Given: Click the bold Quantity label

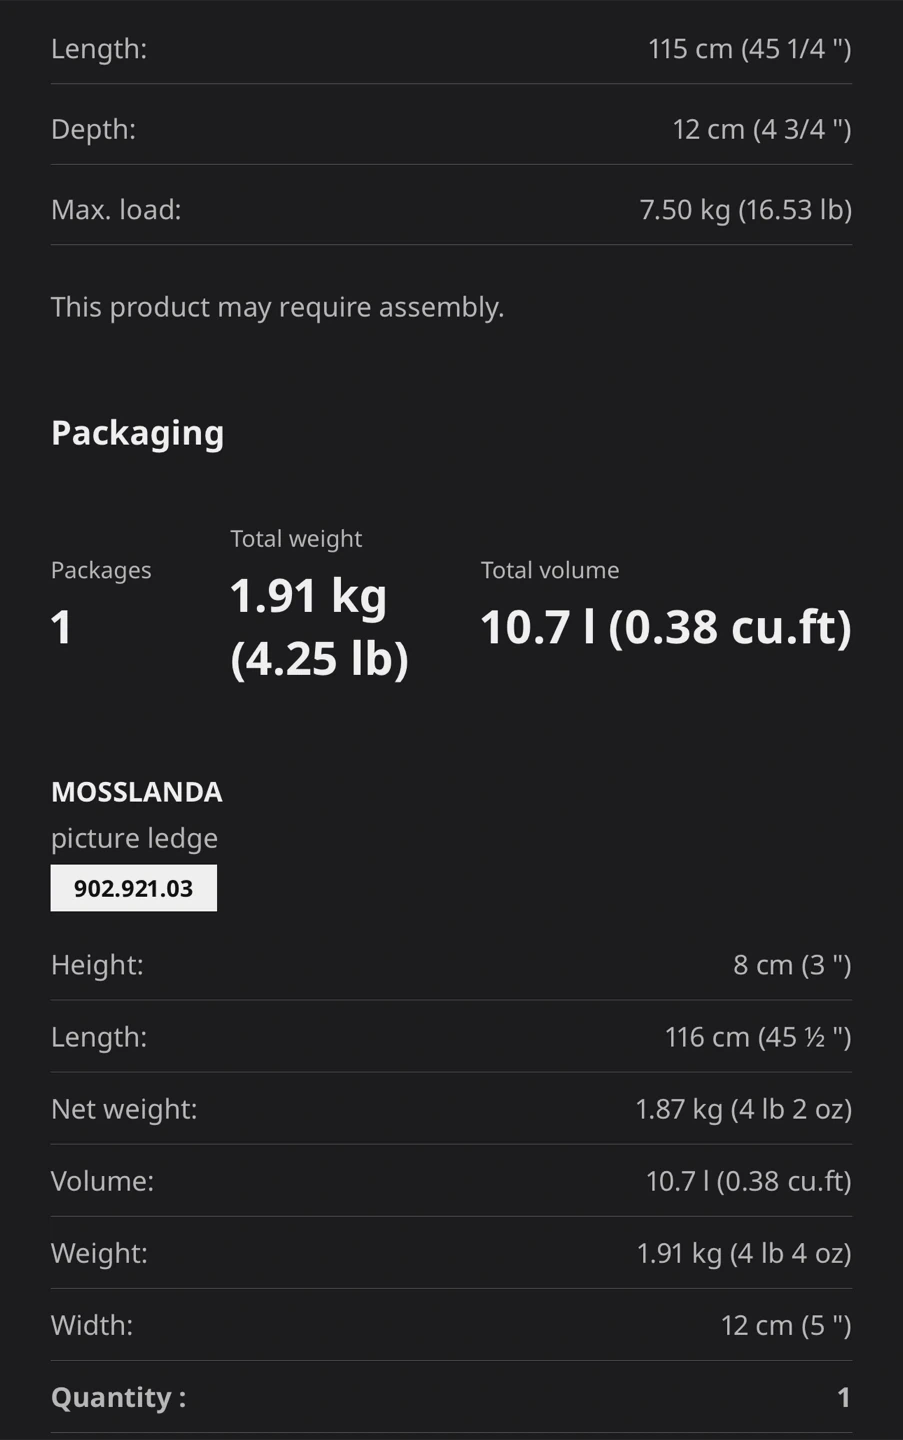Looking at the screenshot, I should pos(118,1397).
